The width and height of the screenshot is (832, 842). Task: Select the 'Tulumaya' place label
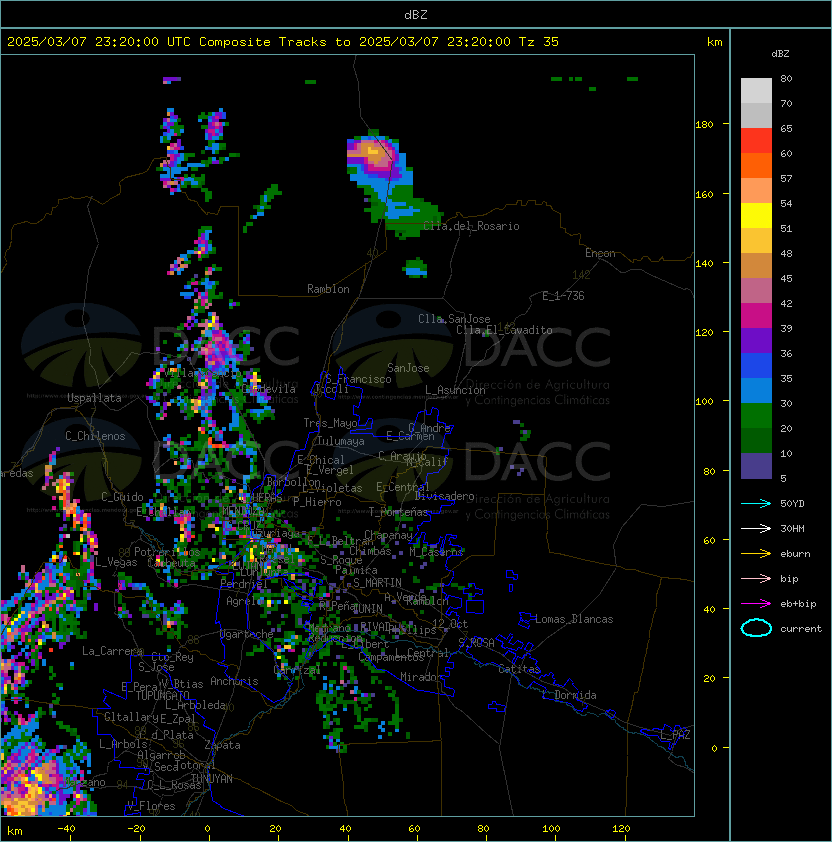coord(341,441)
